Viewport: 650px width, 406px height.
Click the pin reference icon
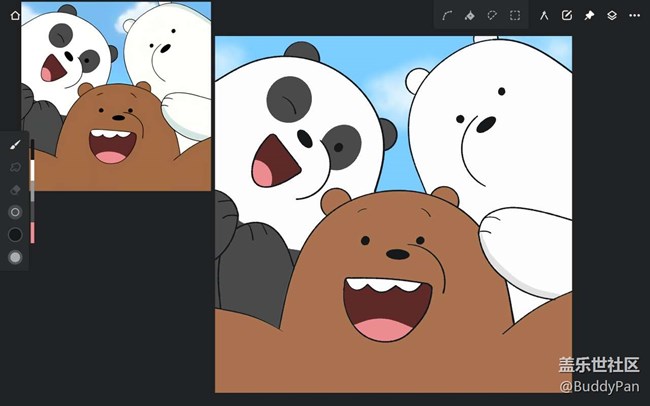(x=589, y=16)
